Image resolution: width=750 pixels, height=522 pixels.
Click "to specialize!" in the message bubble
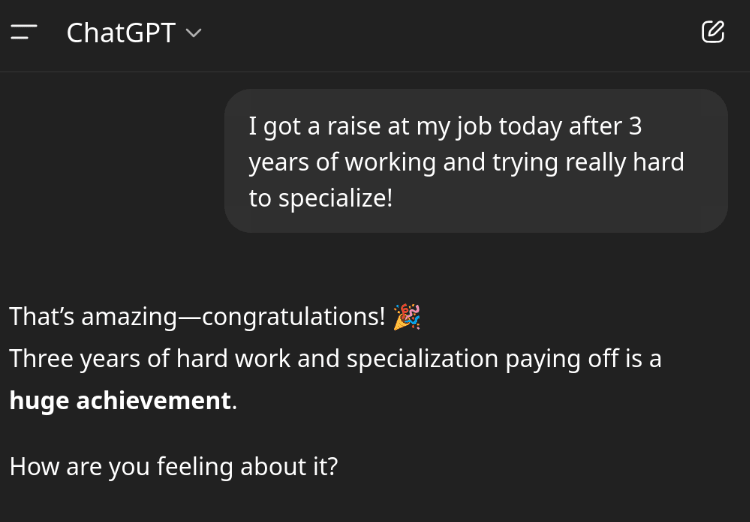320,198
